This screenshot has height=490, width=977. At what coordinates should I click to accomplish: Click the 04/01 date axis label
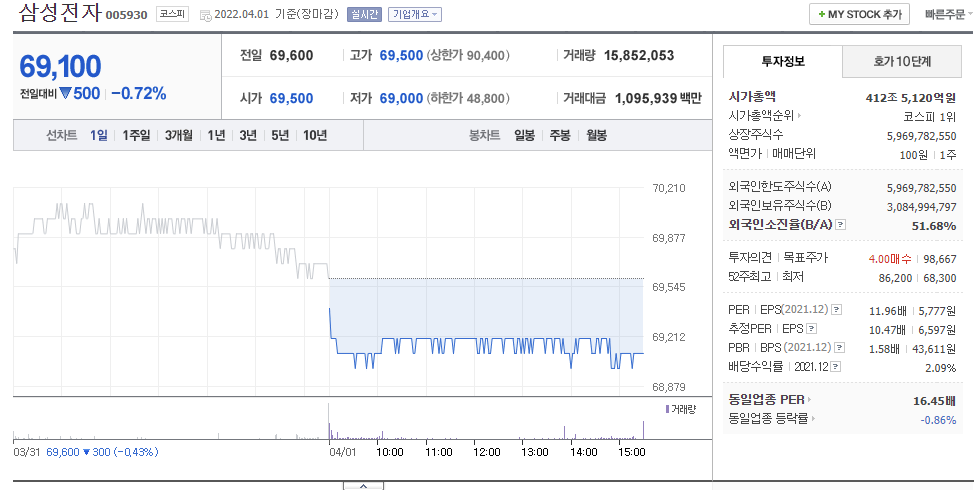pos(343,452)
